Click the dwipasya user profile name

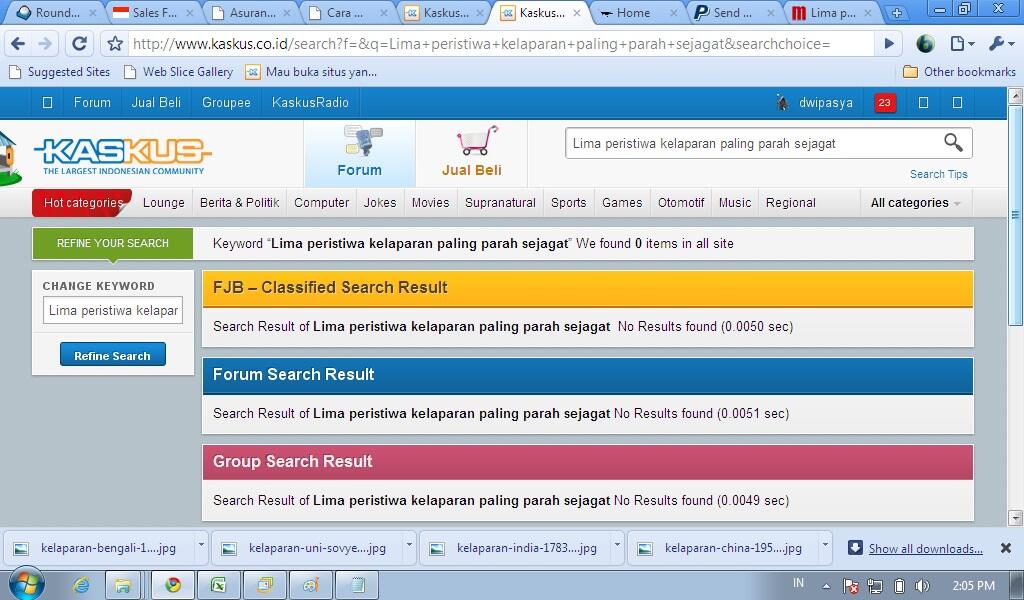825,103
